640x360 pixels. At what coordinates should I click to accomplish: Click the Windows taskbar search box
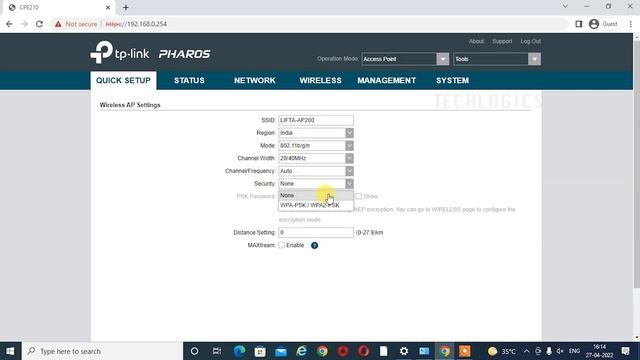click(102, 351)
